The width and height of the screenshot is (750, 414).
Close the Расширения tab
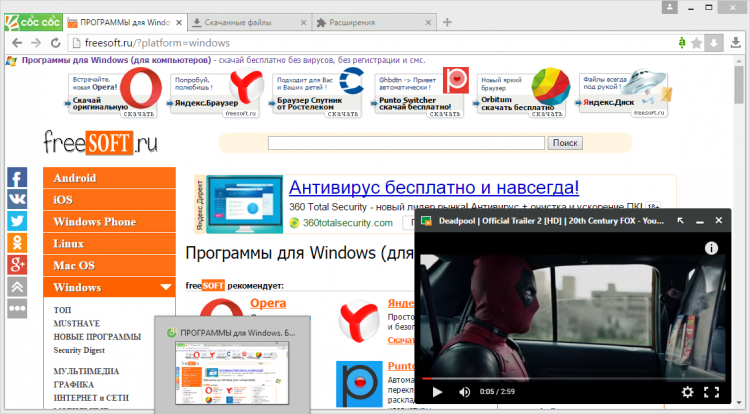[428, 22]
